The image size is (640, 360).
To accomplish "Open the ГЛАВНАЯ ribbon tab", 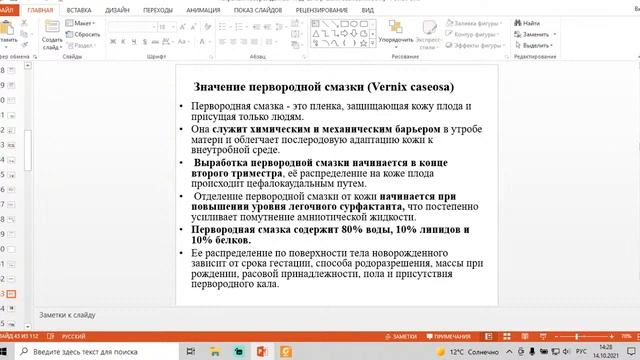I will pyautogui.click(x=40, y=10).
